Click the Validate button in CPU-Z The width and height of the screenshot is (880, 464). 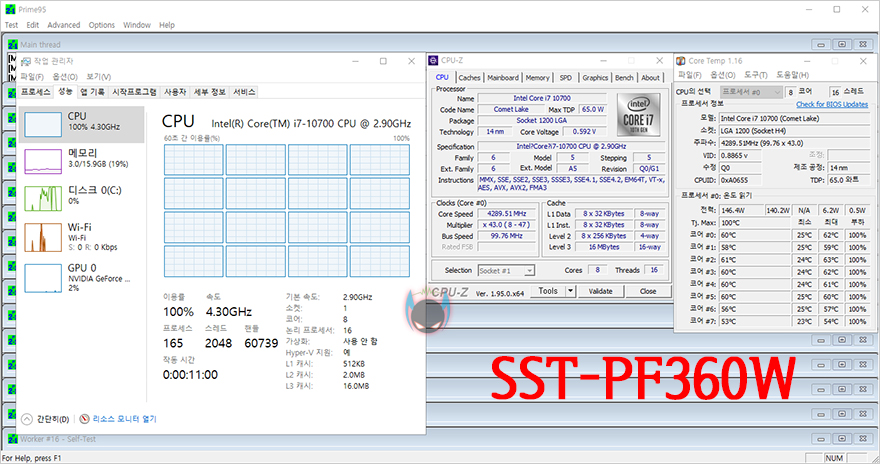coord(601,291)
